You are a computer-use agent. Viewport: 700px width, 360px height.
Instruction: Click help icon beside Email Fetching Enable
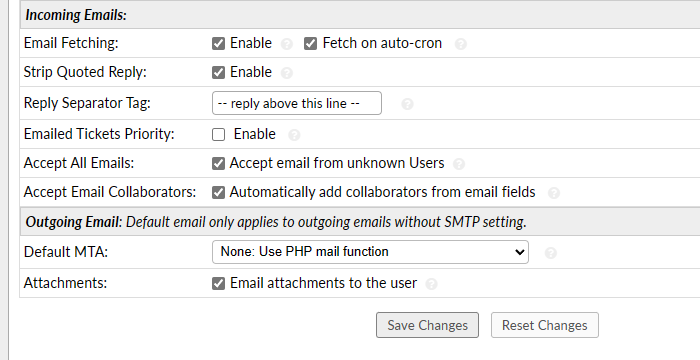tap(287, 44)
